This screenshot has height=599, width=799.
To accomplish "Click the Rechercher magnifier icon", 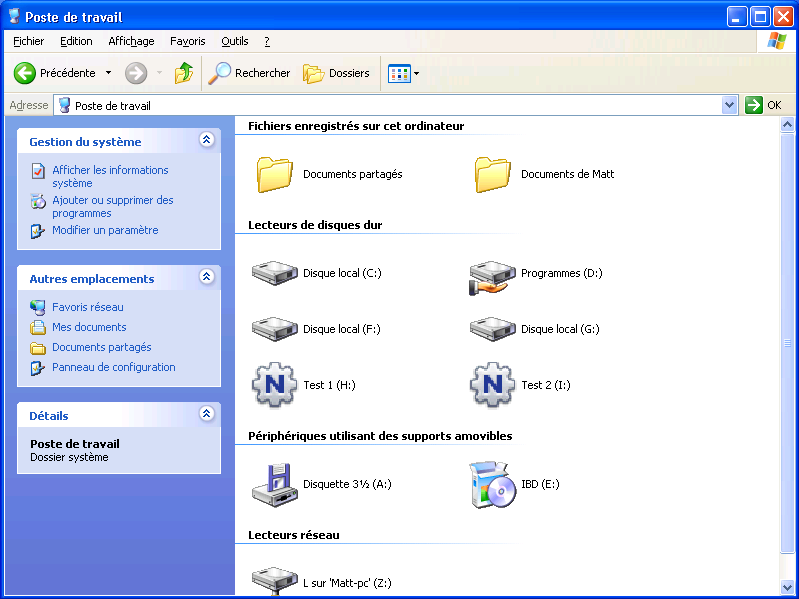I will (220, 73).
